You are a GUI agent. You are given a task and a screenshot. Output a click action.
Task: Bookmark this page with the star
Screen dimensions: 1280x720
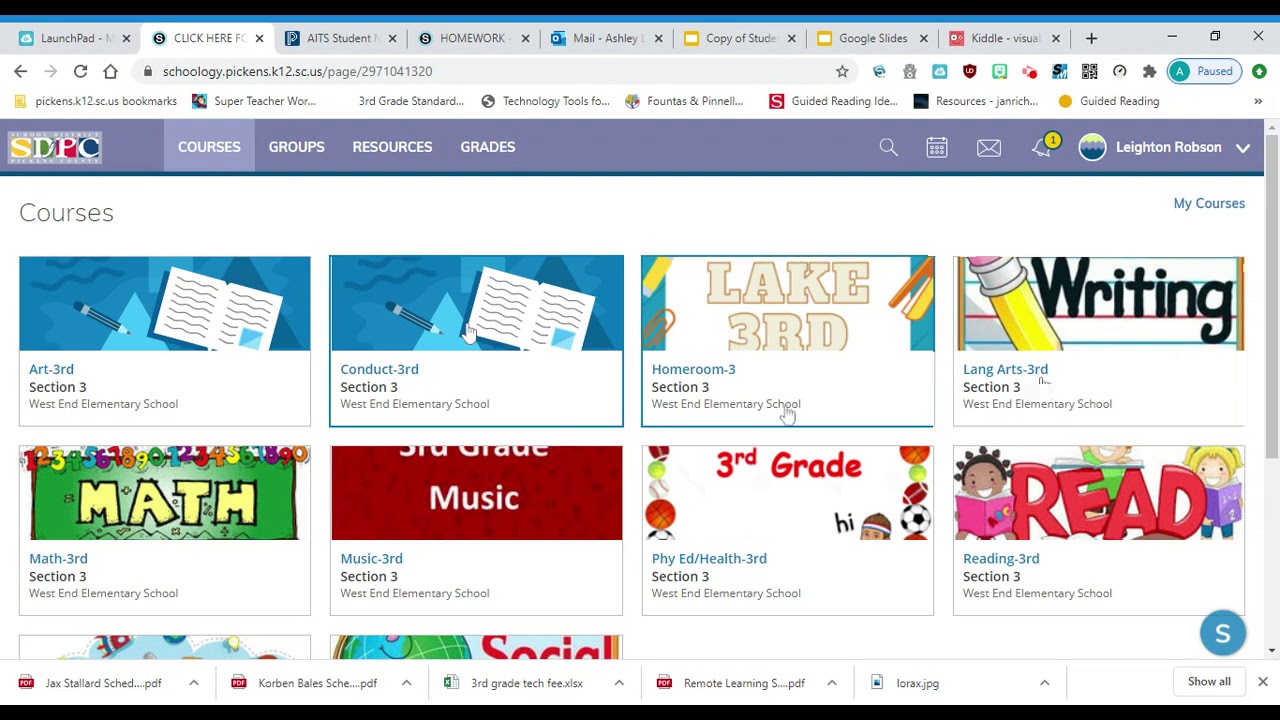pos(842,71)
